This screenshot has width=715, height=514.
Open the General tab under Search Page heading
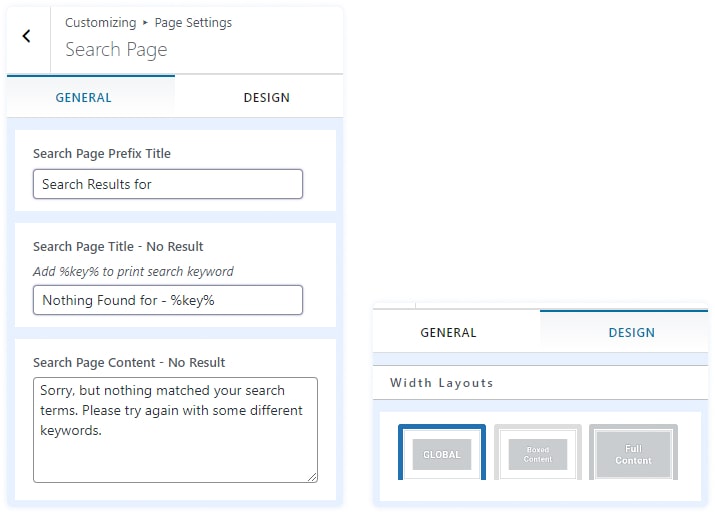point(84,98)
